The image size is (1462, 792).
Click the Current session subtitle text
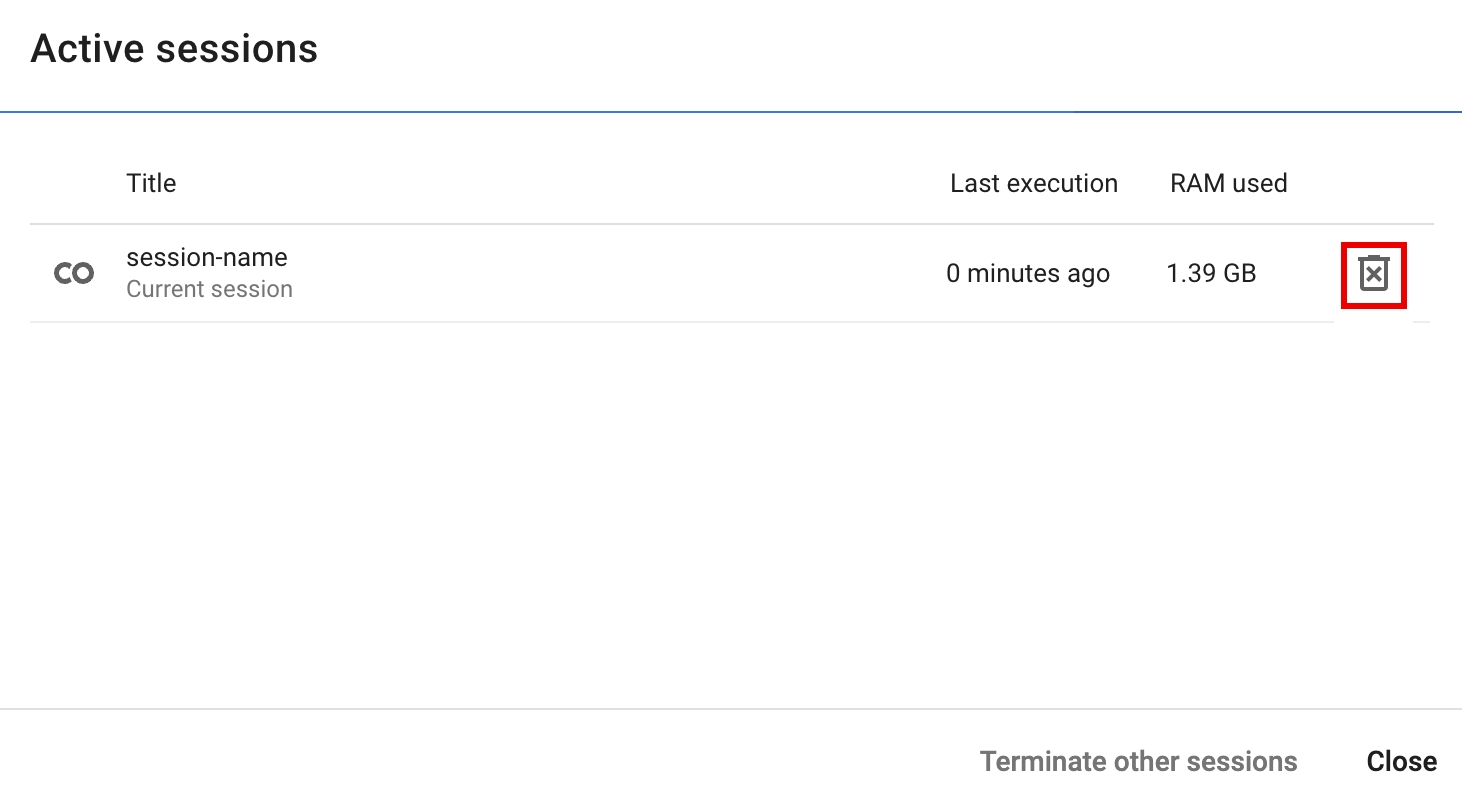(x=209, y=289)
